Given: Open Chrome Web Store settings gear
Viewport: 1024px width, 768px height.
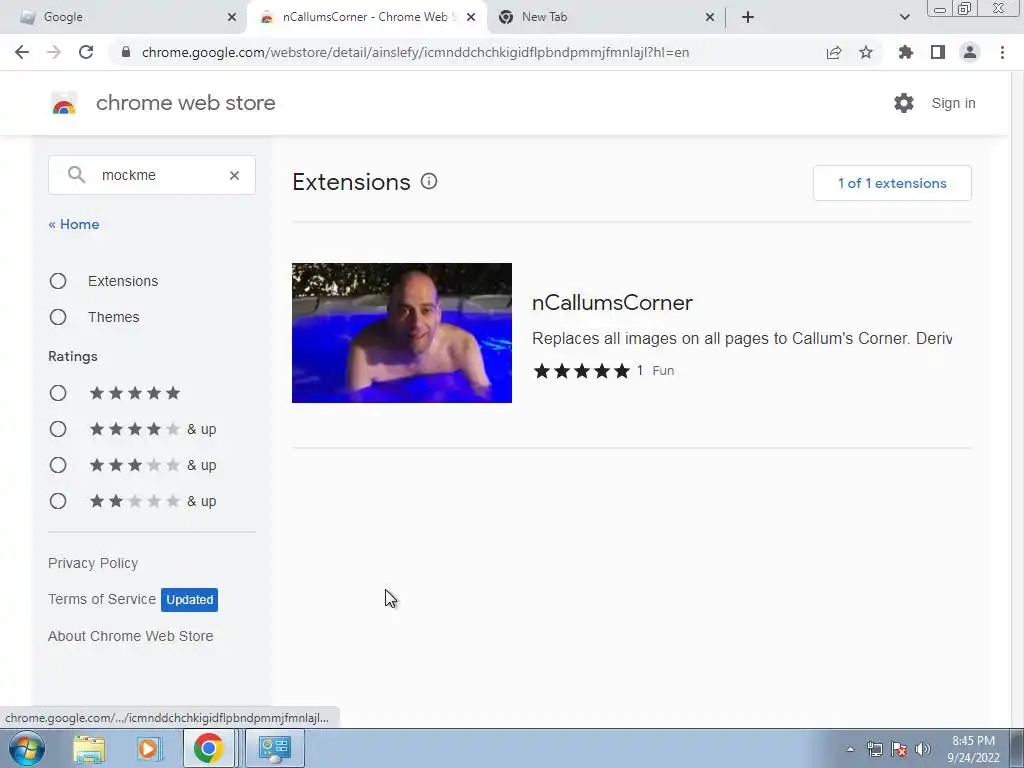Looking at the screenshot, I should pyautogui.click(x=904, y=103).
